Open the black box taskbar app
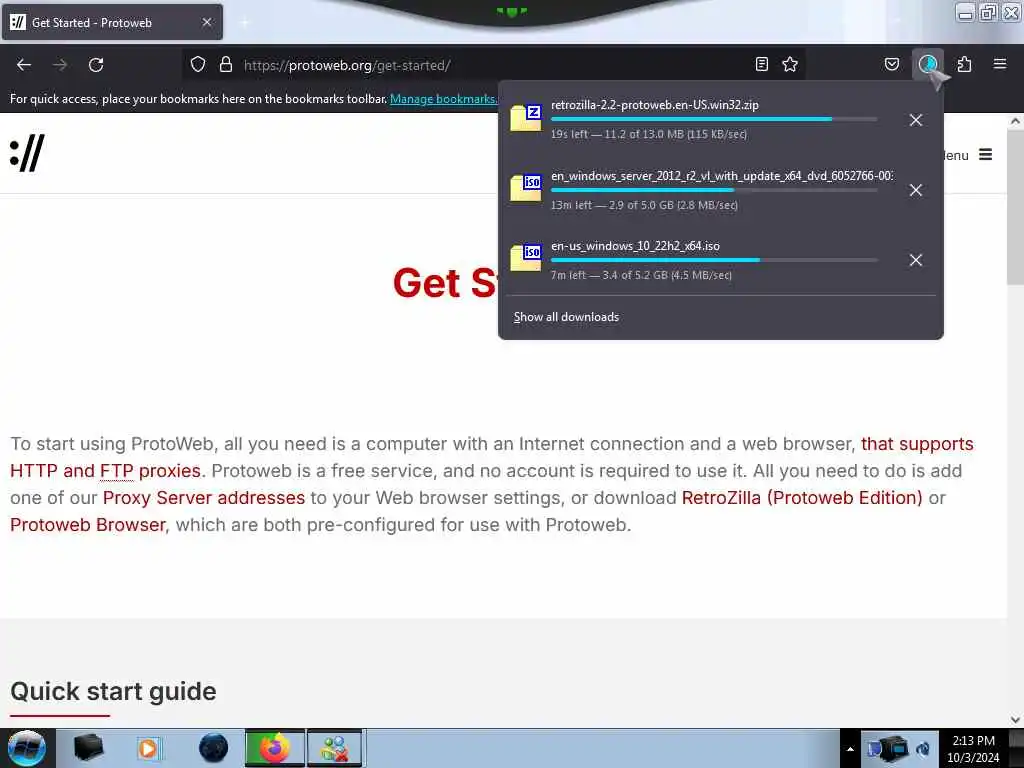This screenshot has width=1024, height=768. tap(88, 748)
